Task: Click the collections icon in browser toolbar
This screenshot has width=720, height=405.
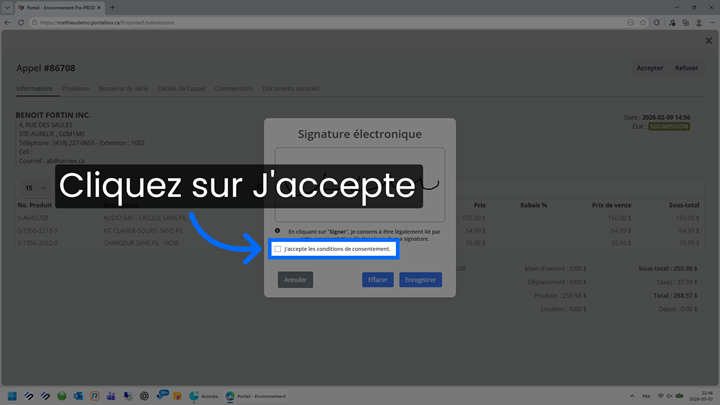Action: tap(686, 22)
